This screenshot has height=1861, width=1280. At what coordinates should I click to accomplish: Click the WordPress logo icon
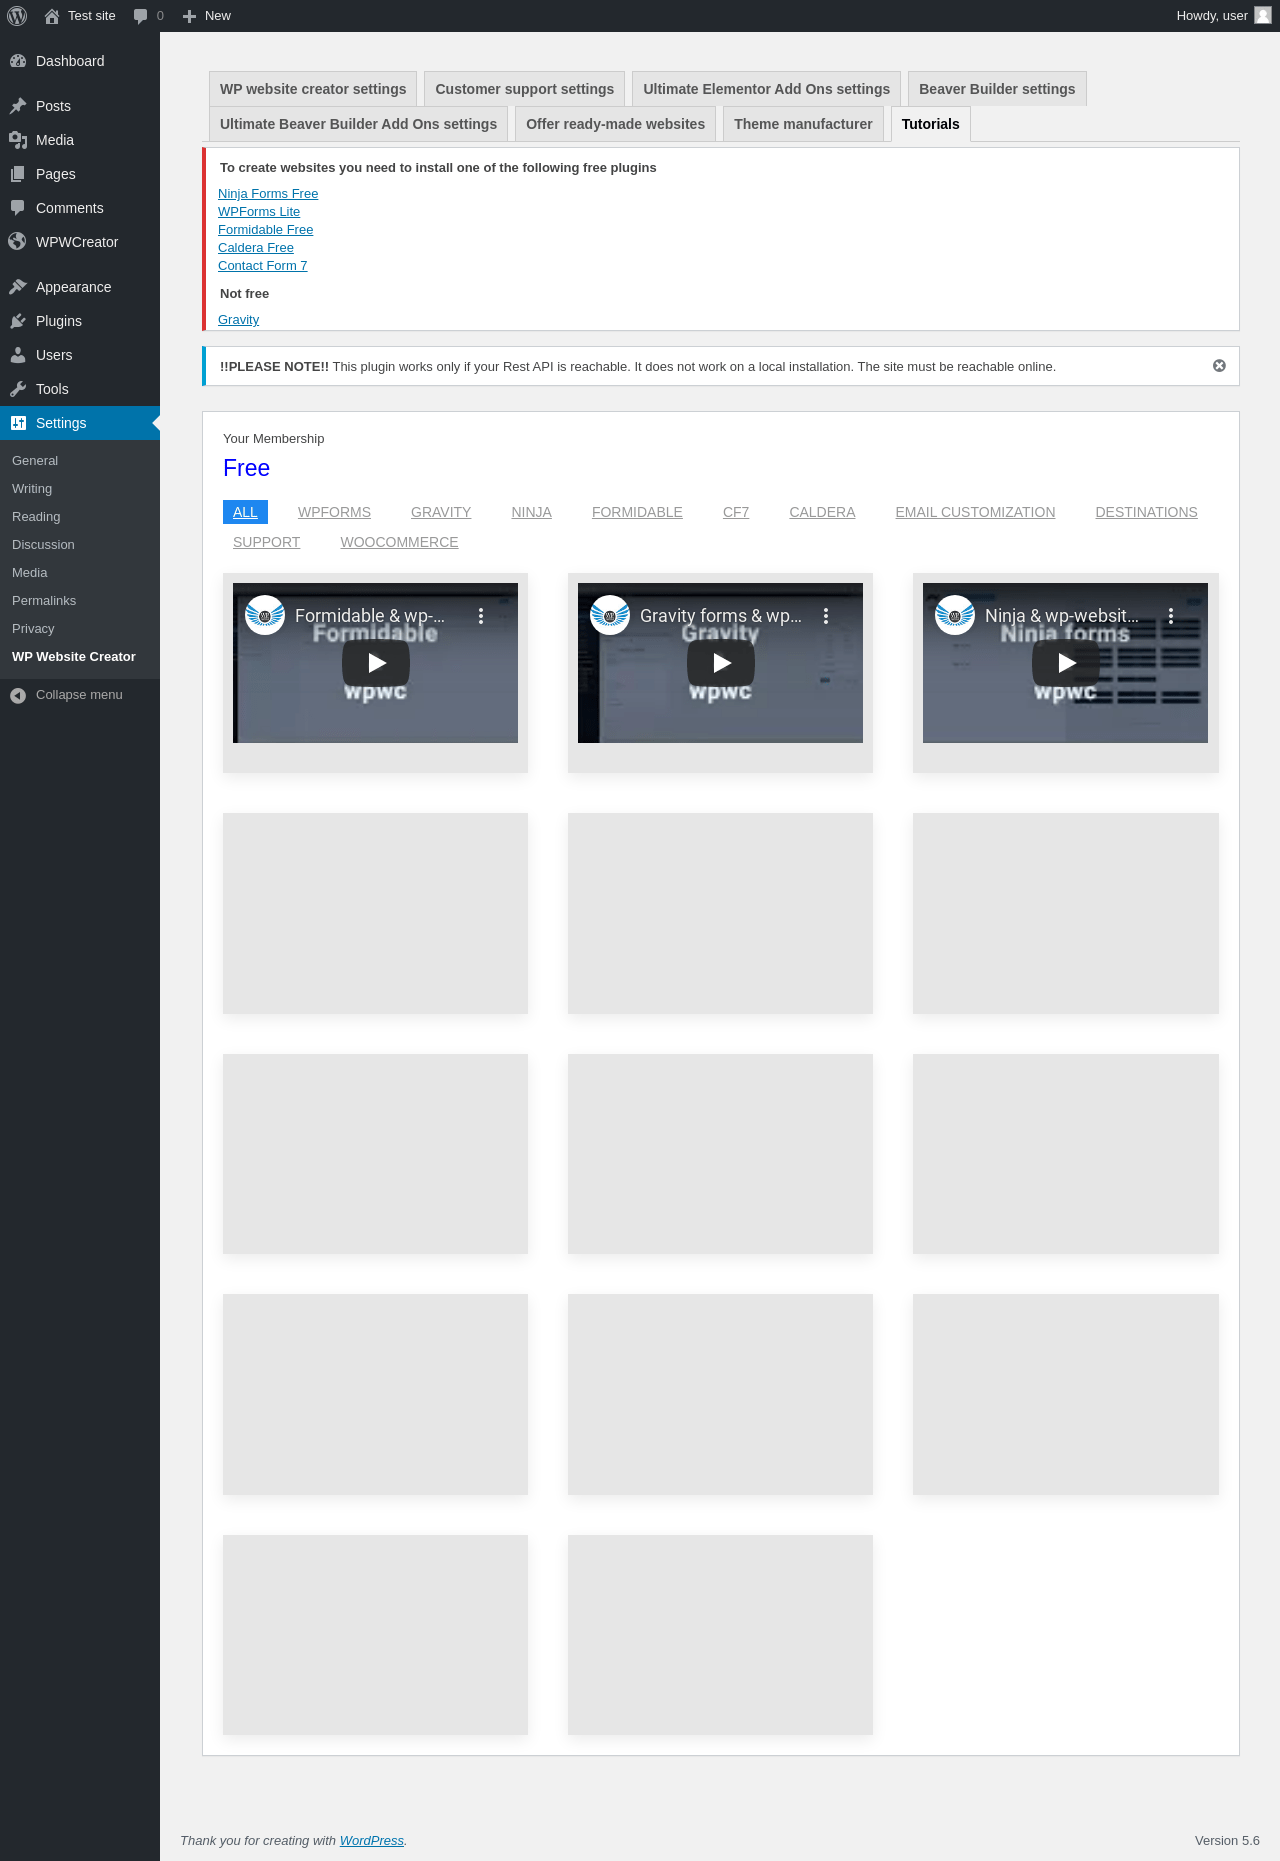17,16
